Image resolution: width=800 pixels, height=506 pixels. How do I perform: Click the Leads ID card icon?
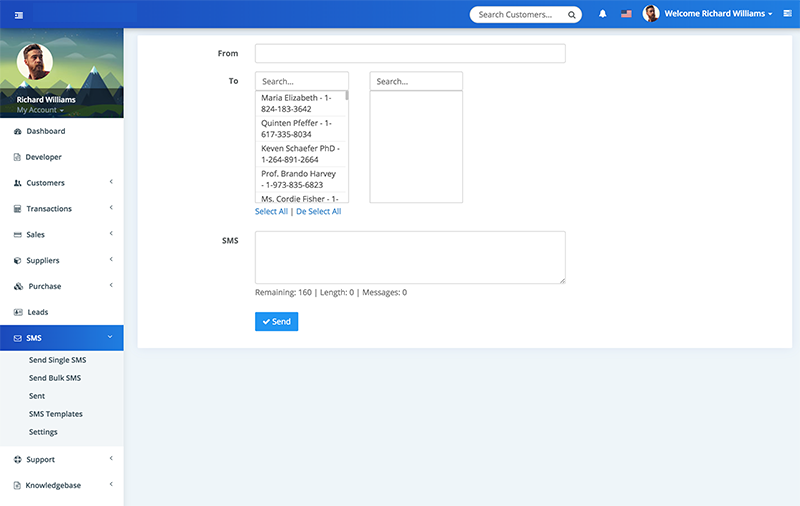(18, 312)
